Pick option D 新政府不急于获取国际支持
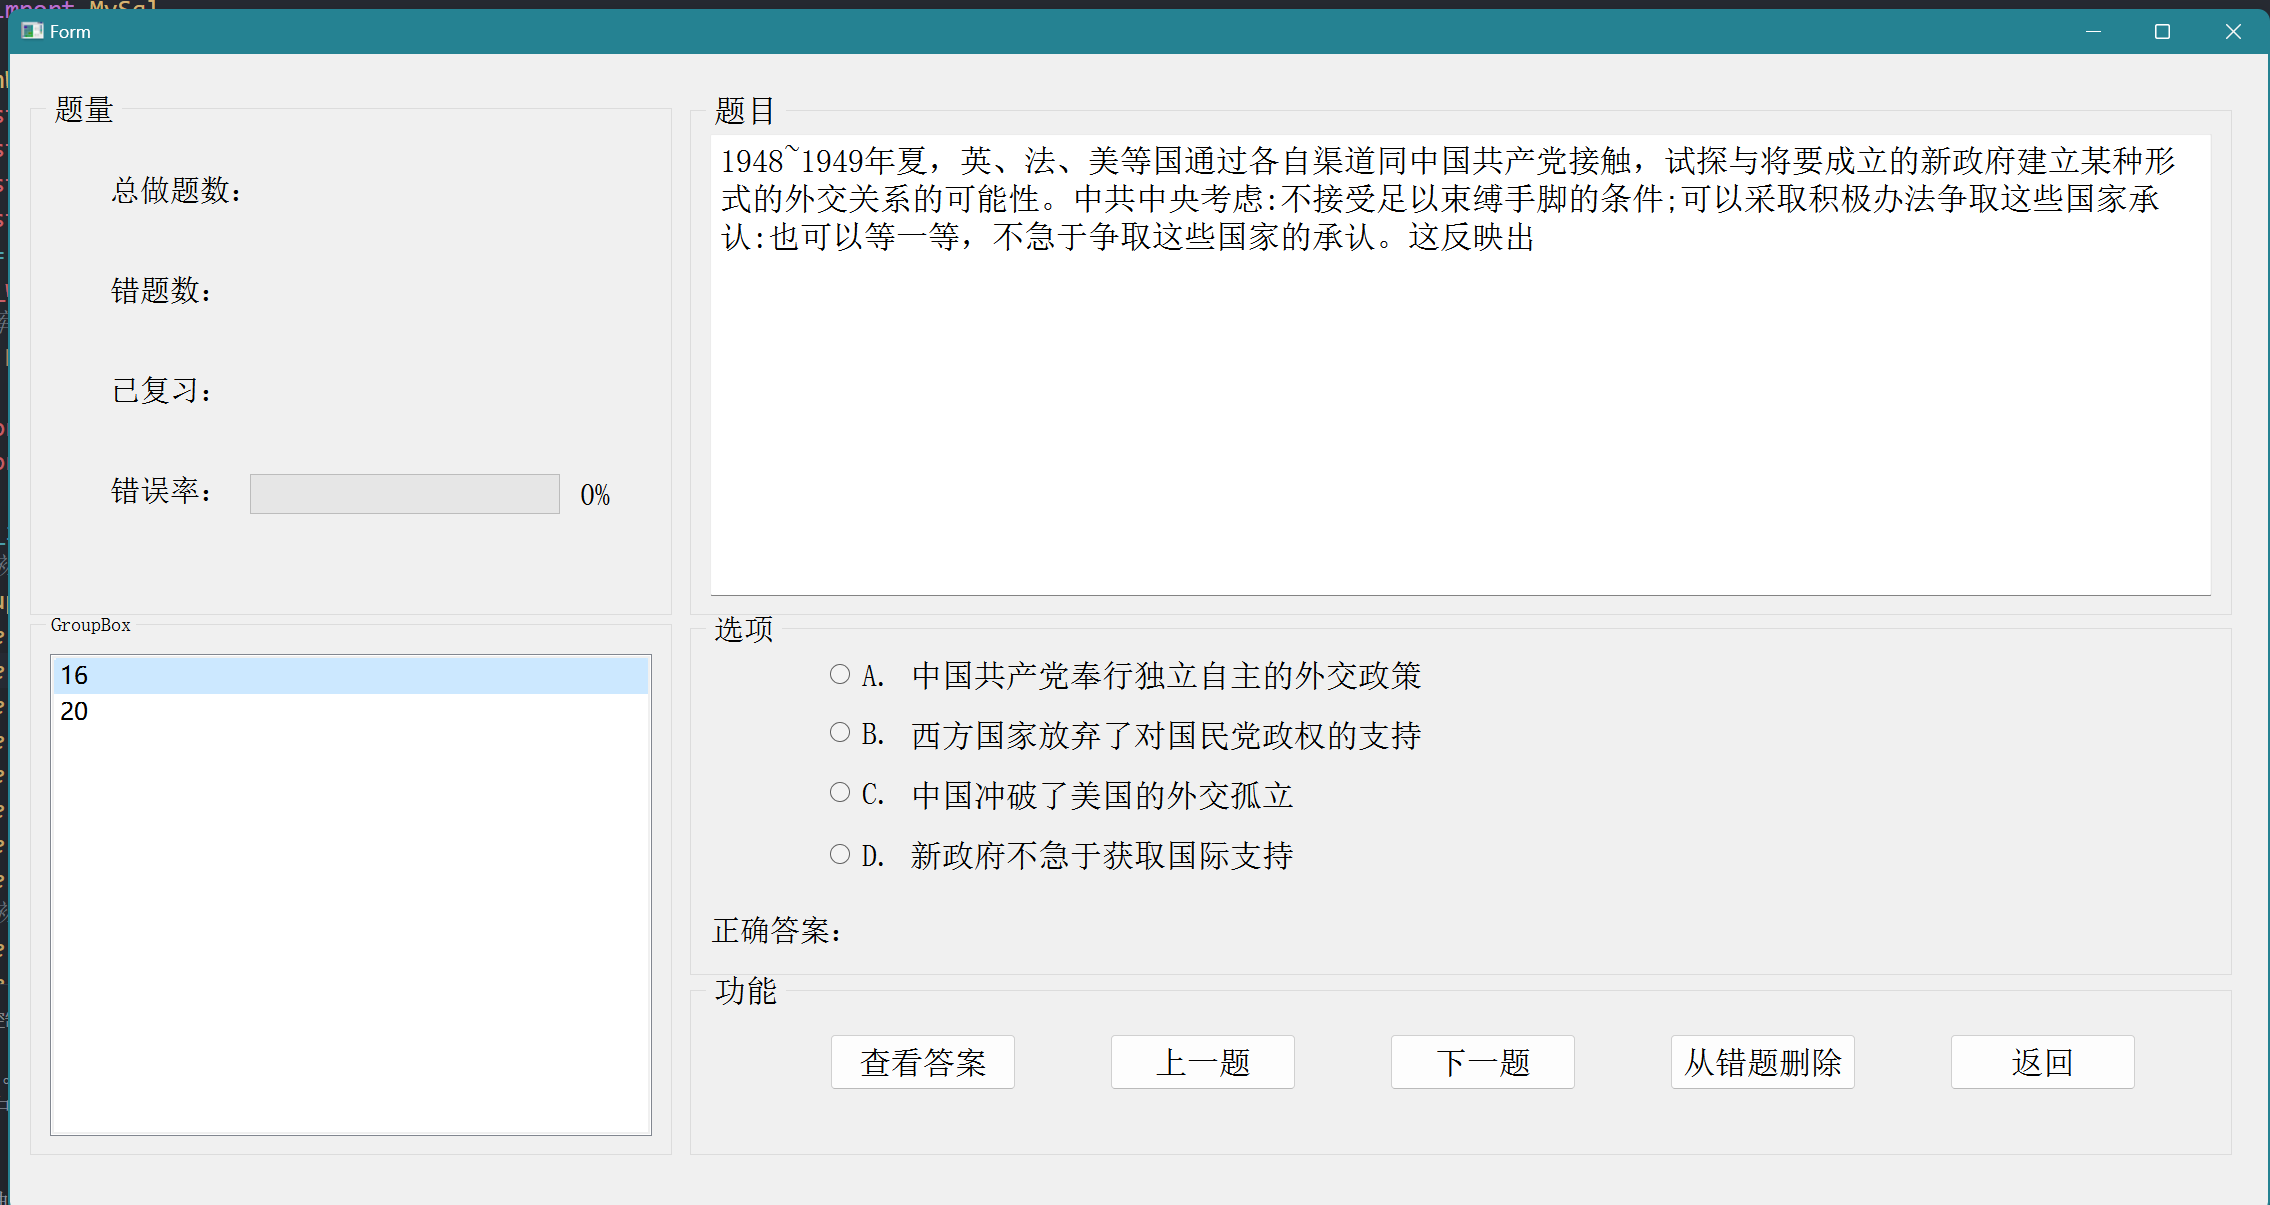This screenshot has width=2270, height=1205. (x=840, y=854)
